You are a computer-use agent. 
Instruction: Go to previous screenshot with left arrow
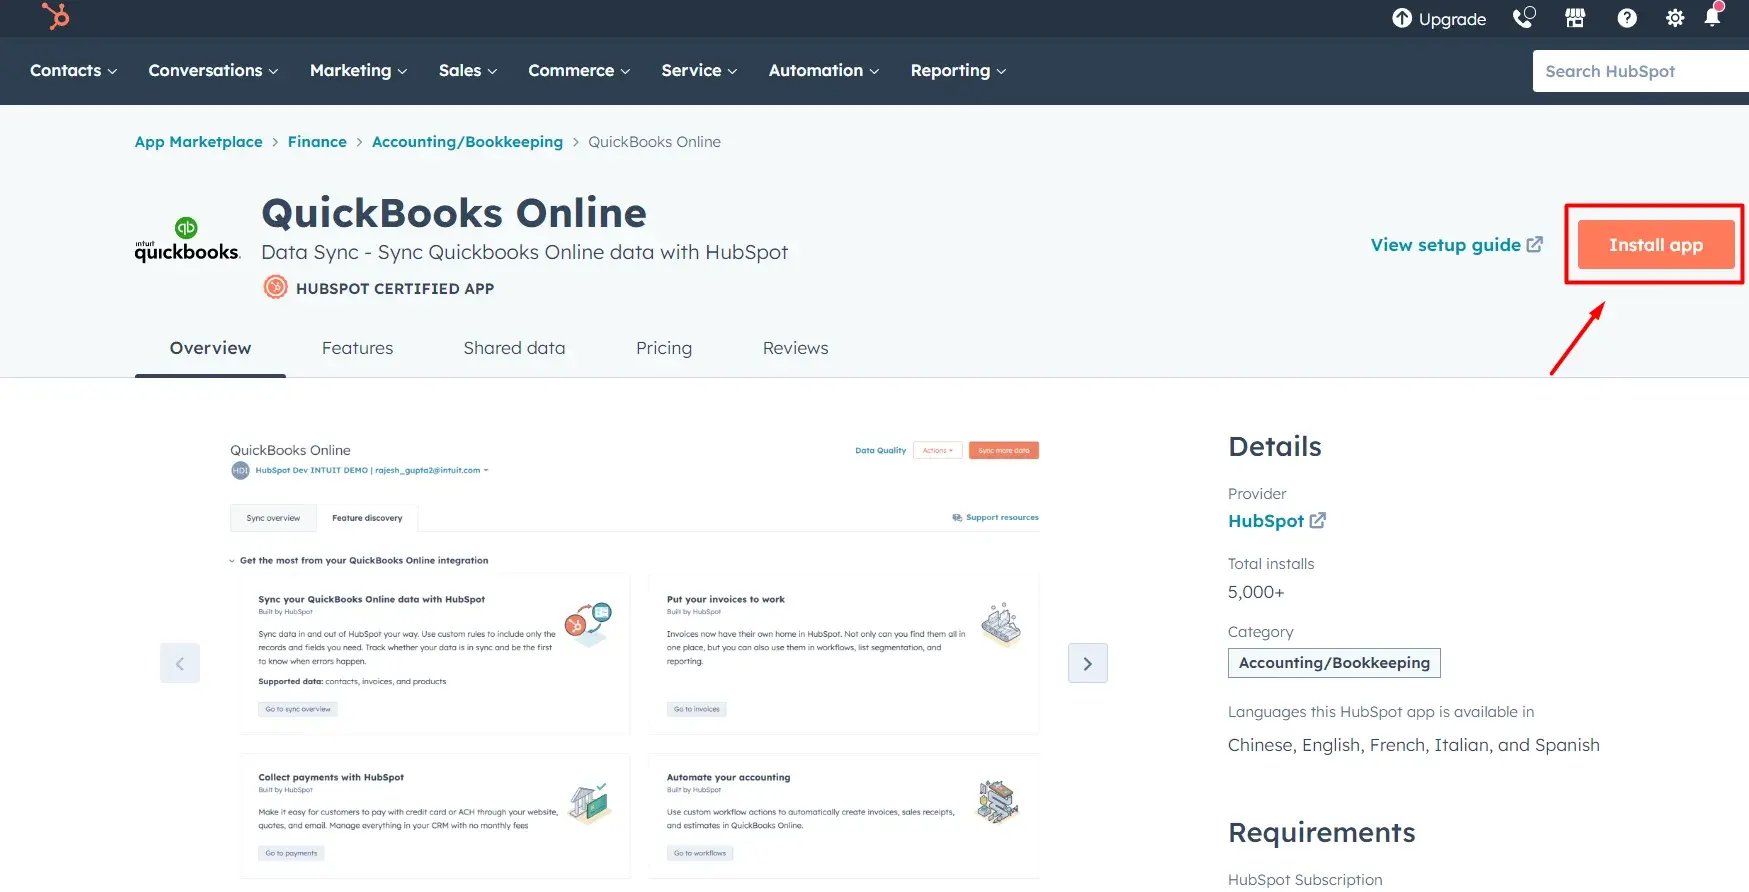(x=180, y=663)
